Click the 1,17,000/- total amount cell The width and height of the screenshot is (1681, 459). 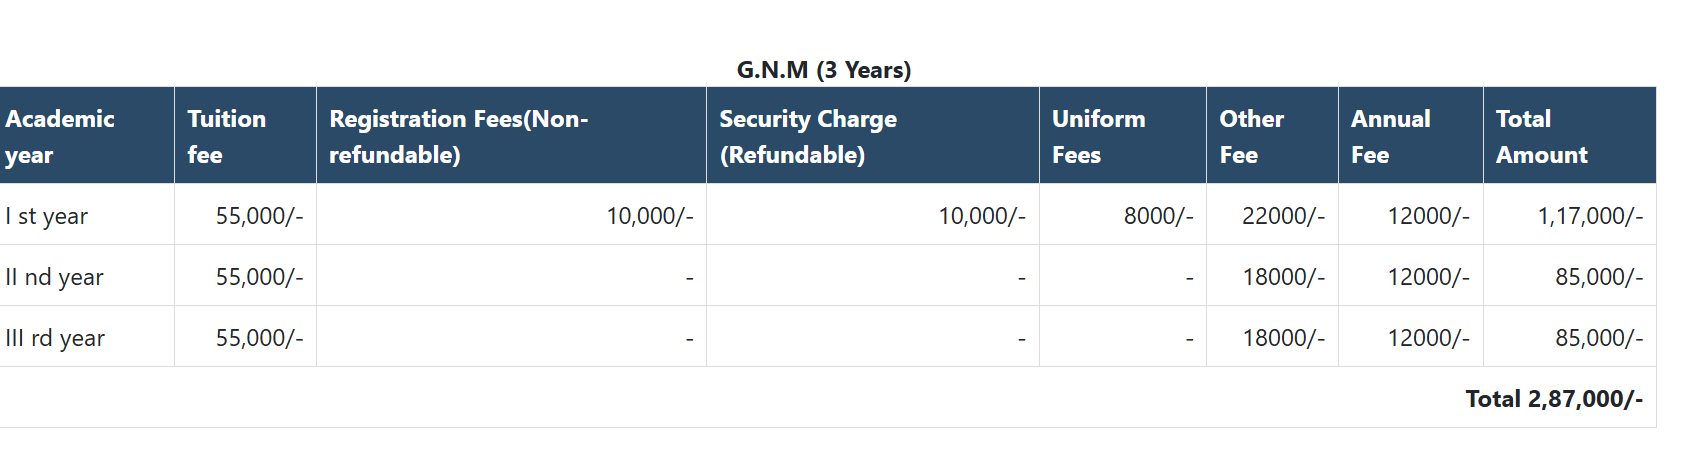tap(1589, 216)
